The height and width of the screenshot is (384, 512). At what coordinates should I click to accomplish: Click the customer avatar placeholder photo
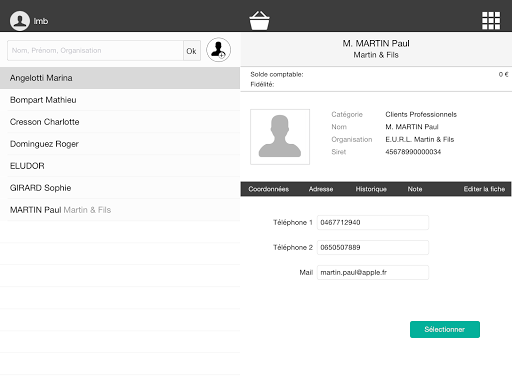280,137
